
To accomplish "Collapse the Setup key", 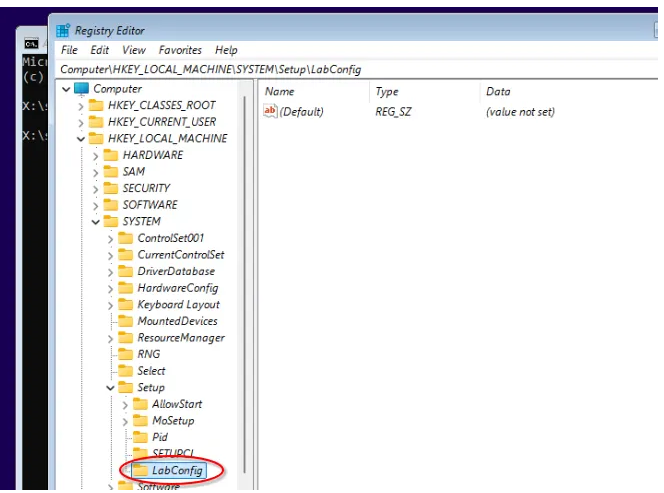I will pos(110,387).
